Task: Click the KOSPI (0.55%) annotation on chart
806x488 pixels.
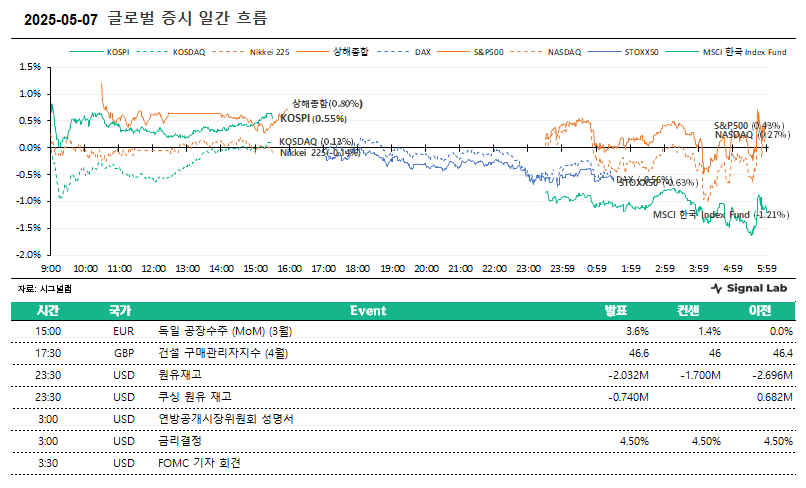Action: [314, 118]
